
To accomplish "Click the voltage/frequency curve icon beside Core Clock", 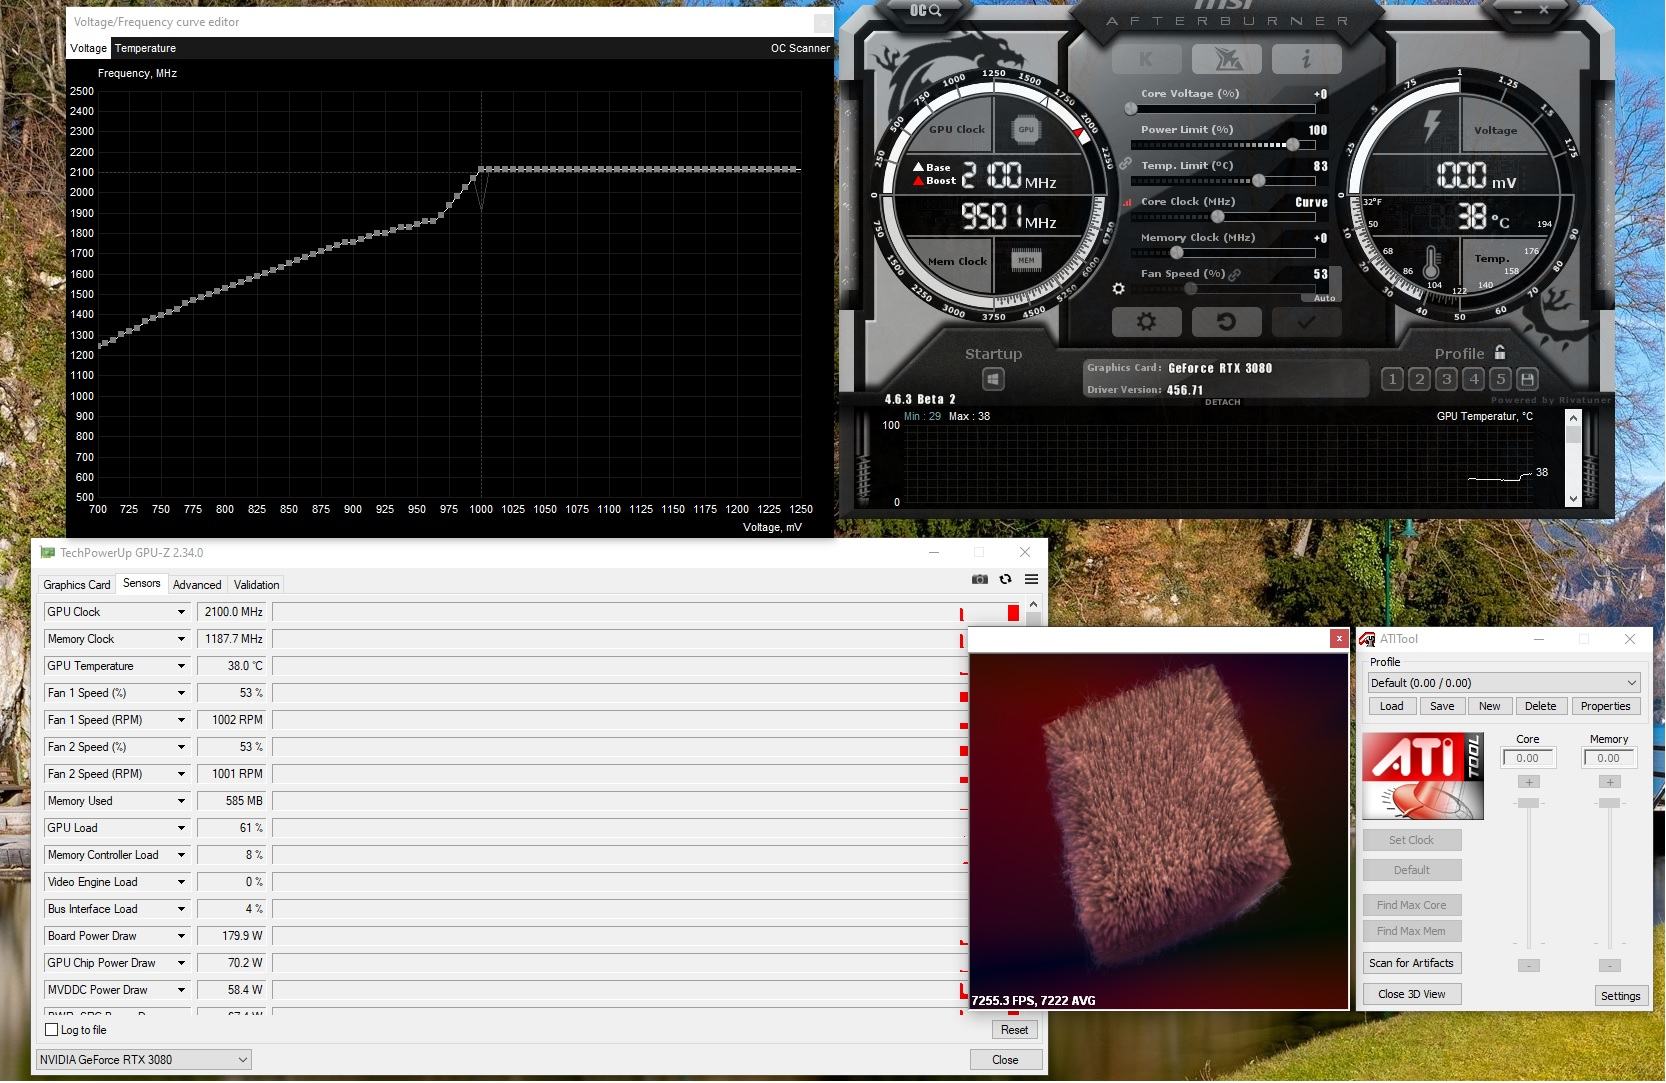I will 1128,202.
